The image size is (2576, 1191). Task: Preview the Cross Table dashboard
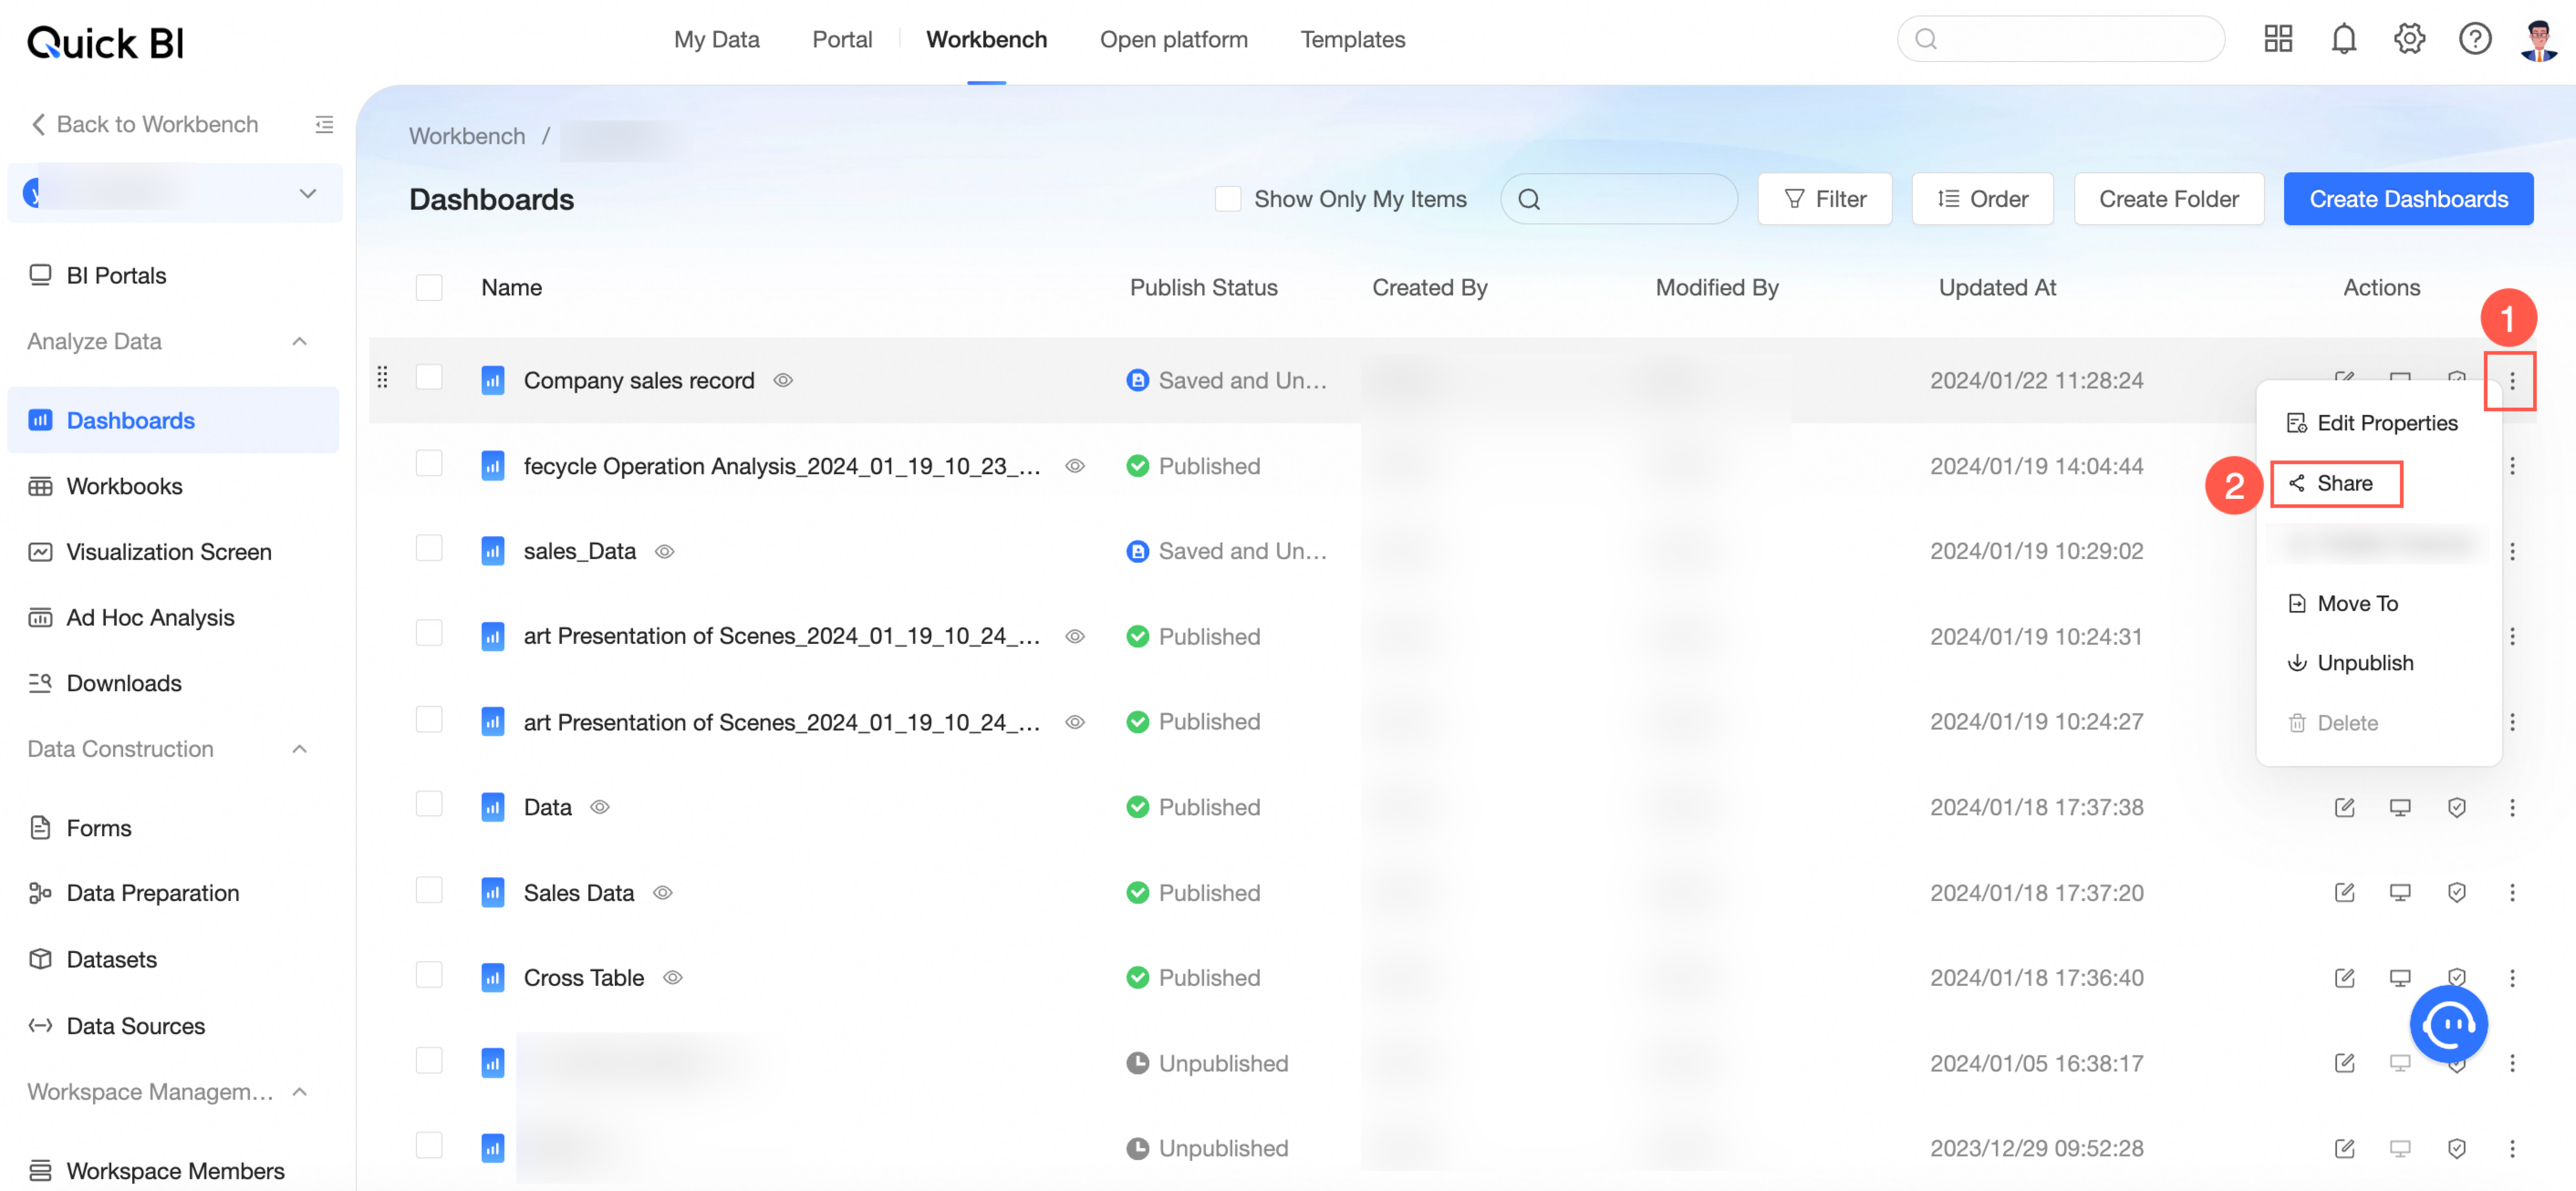click(2400, 977)
